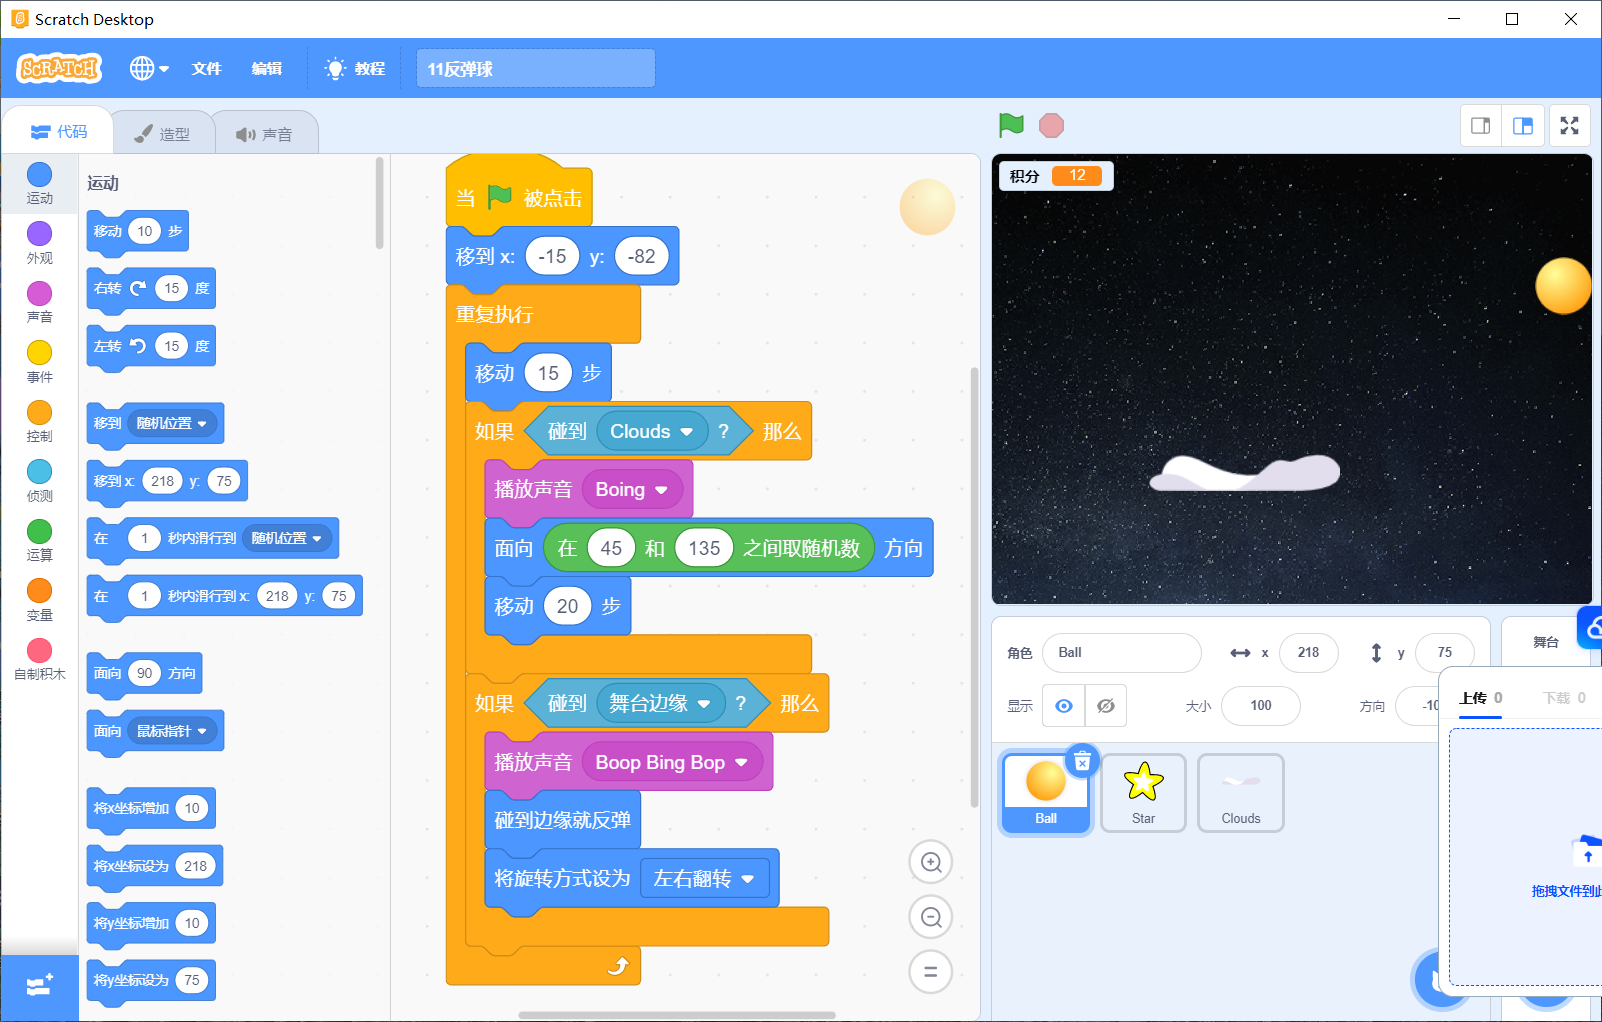Open 下载 download tab
1602x1022 pixels.
1564,698
